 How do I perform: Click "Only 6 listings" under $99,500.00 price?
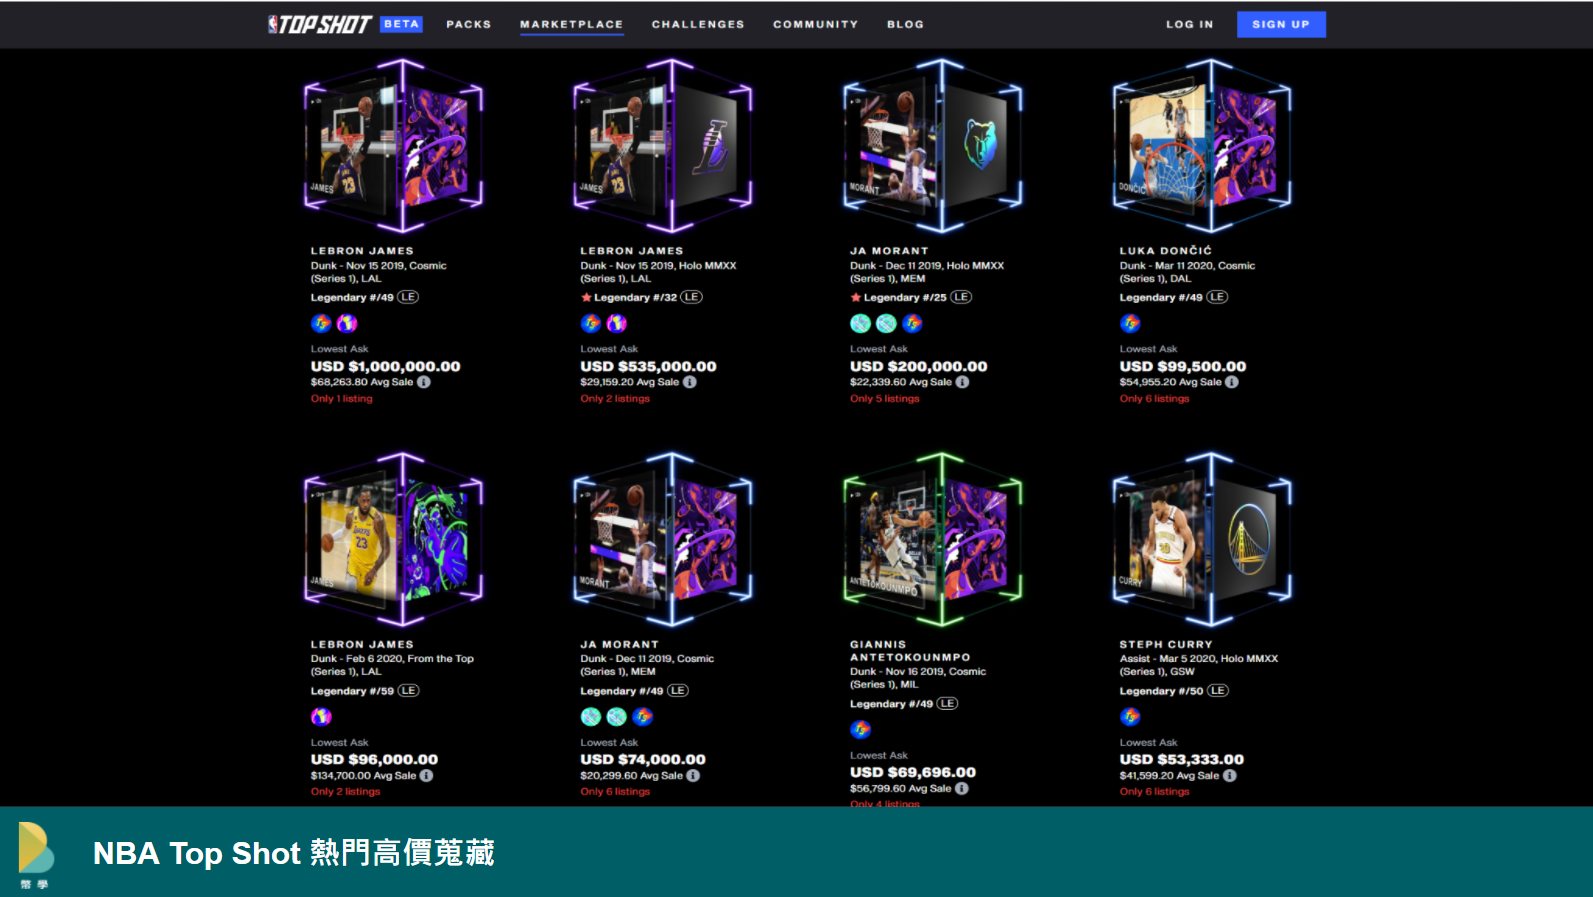coord(1155,398)
